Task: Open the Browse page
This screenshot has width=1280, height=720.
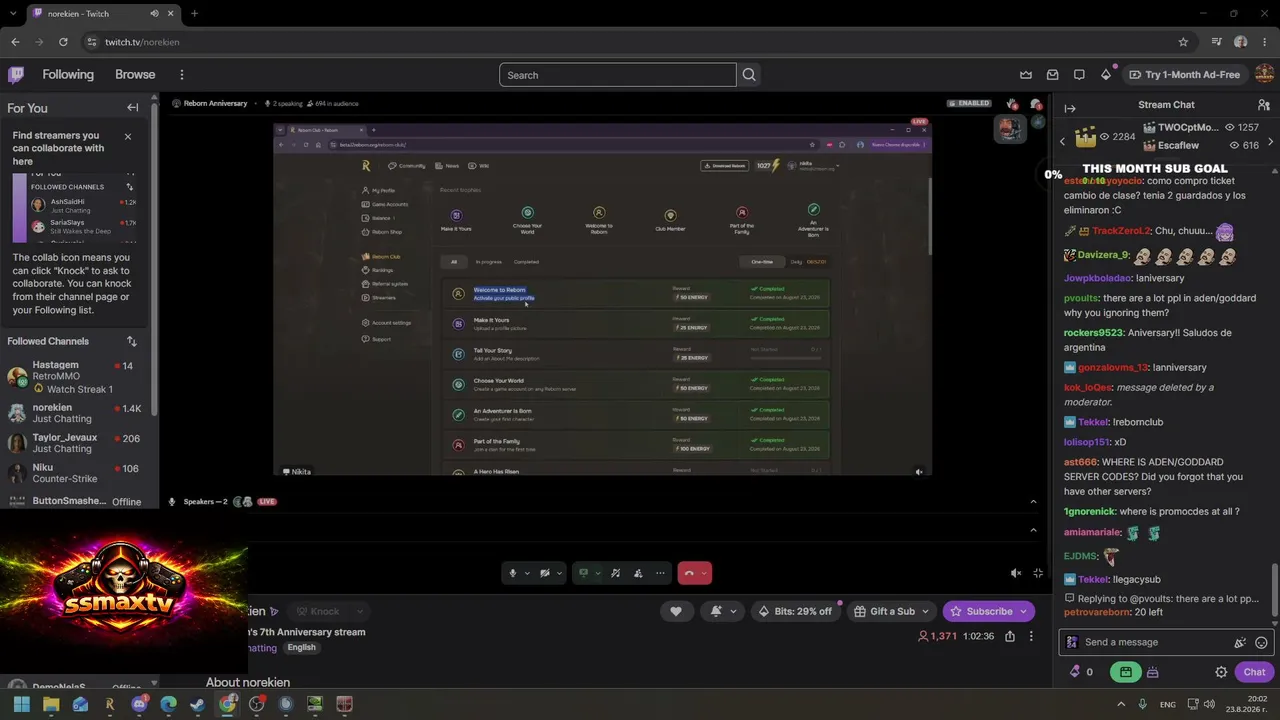Action: (135, 75)
